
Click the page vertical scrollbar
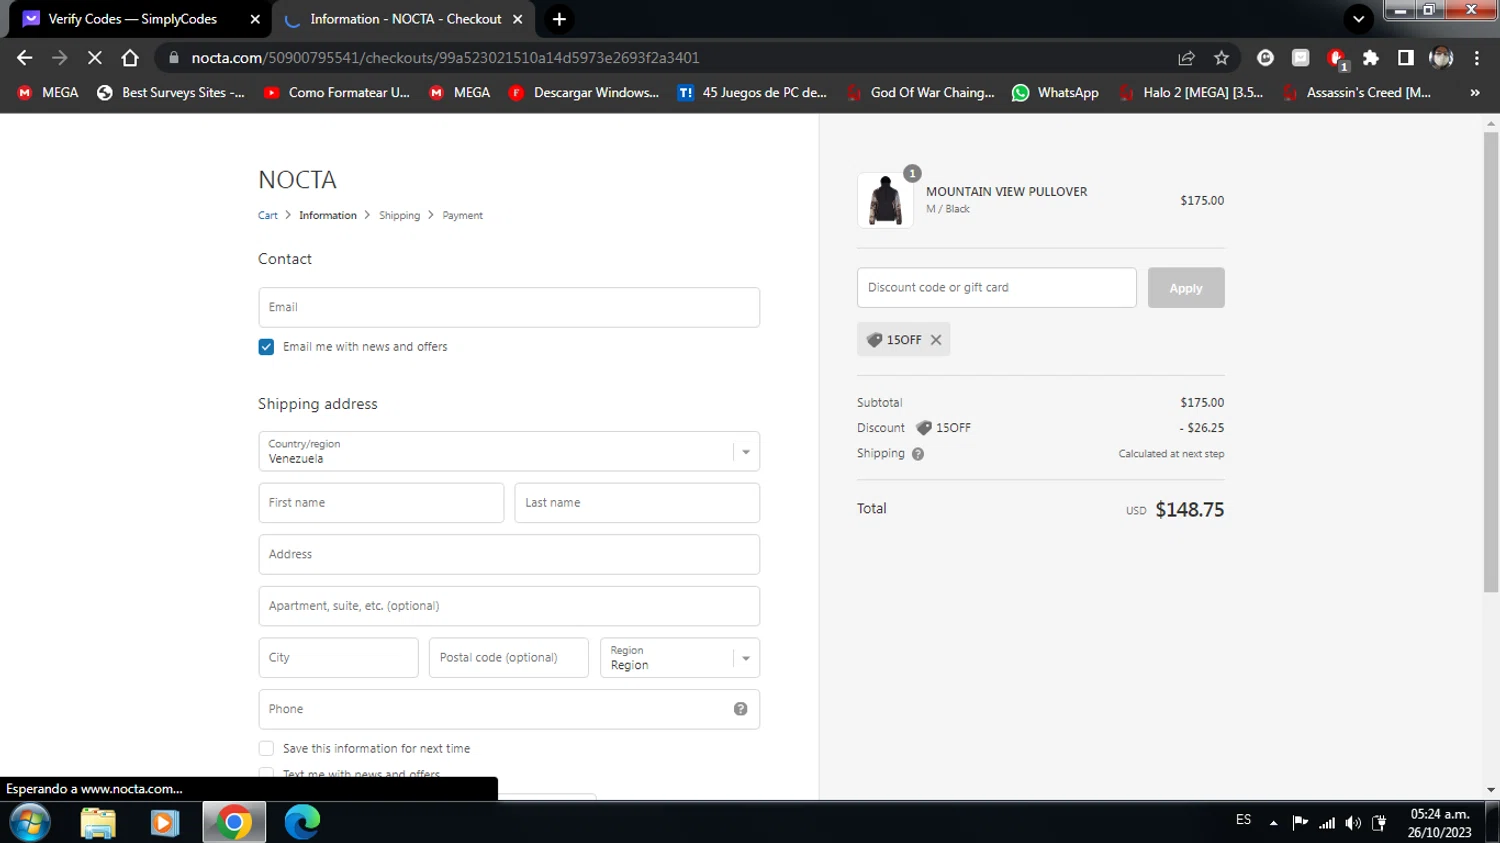click(1491, 362)
